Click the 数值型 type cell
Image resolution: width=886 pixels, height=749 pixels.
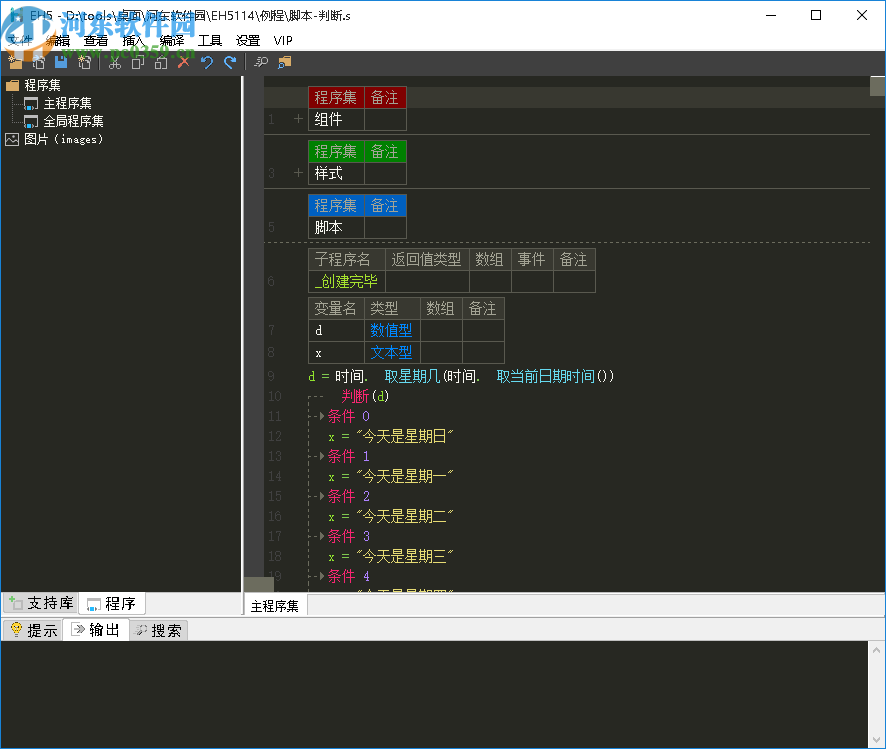[391, 330]
